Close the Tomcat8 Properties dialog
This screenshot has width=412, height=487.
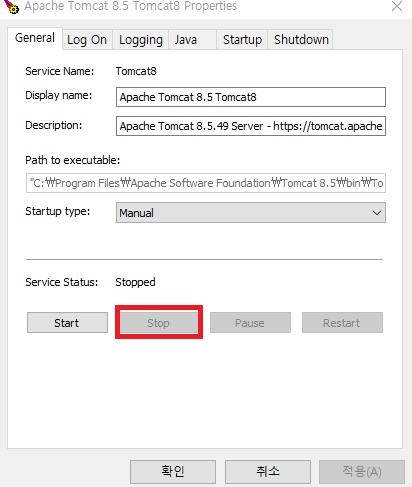tap(397, 6)
